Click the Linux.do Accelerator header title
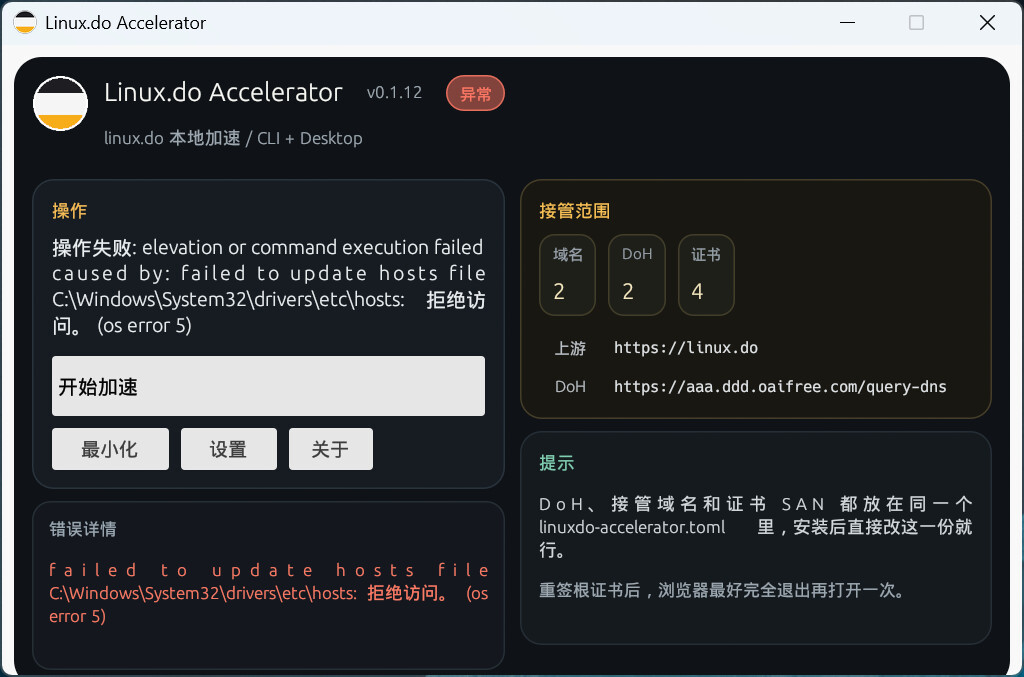Image resolution: width=1024 pixels, height=677 pixels. (223, 93)
